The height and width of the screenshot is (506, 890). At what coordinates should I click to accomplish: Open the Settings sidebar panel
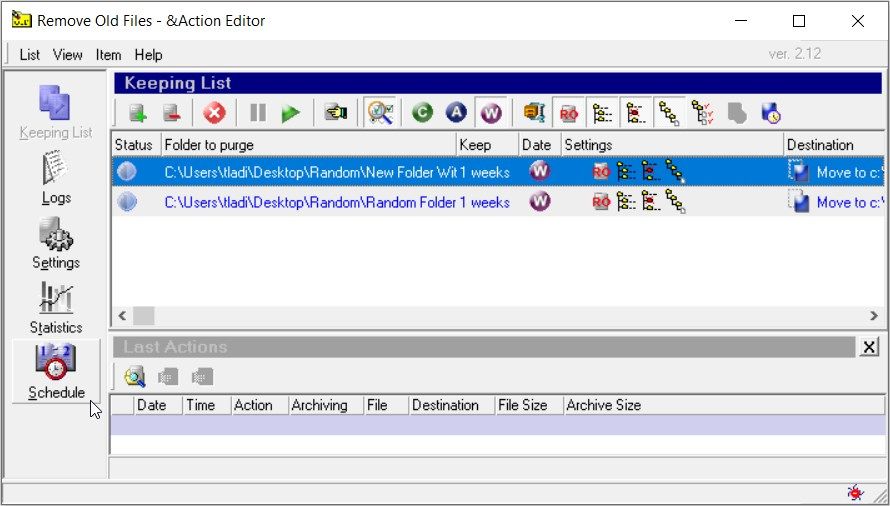56,242
